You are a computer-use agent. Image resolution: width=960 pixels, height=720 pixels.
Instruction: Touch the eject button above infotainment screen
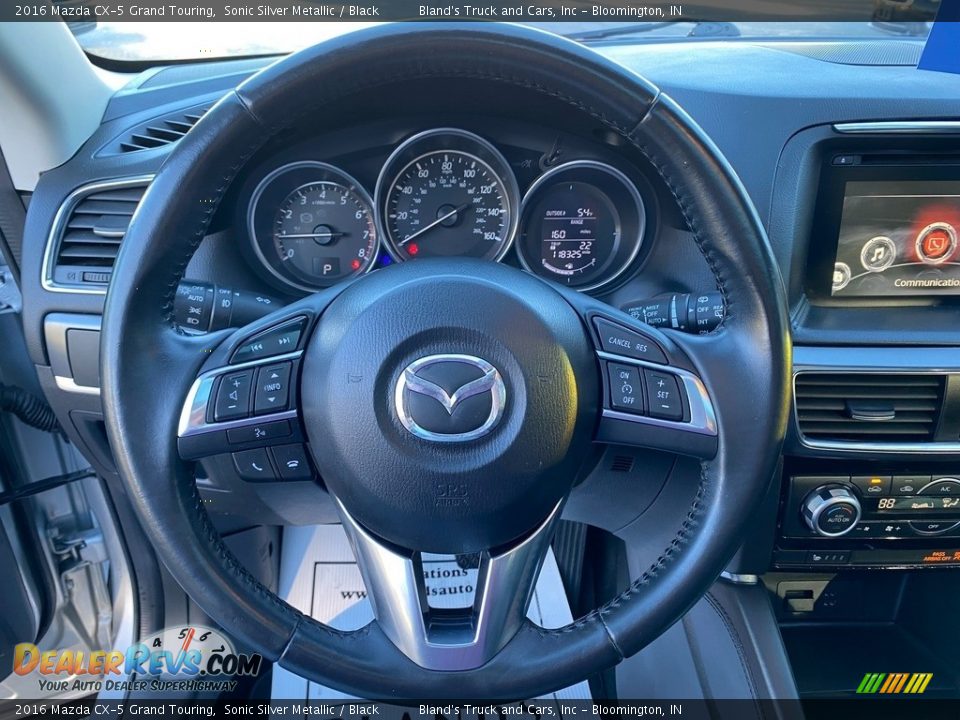pyautogui.click(x=843, y=160)
